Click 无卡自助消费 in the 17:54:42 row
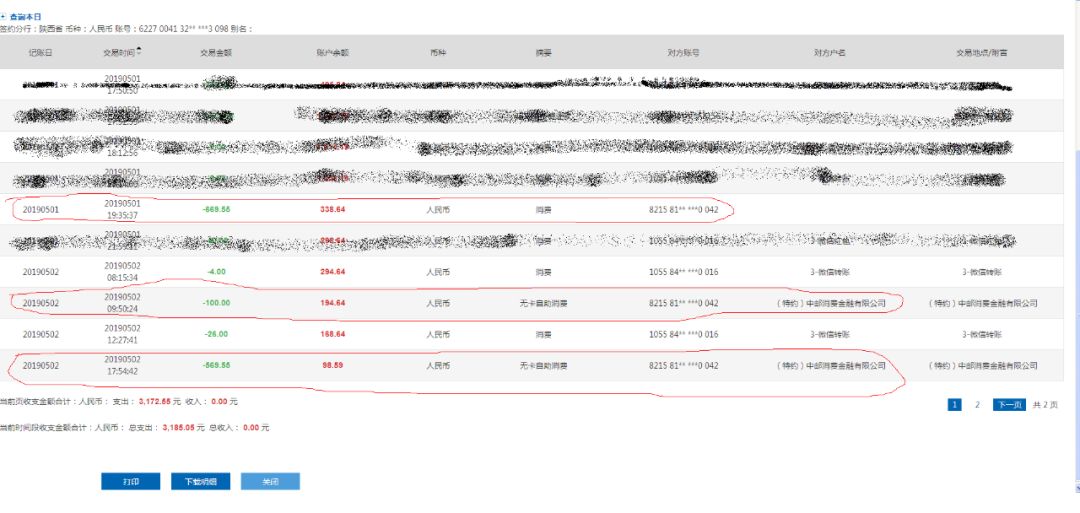1080x513 pixels. [x=543, y=365]
